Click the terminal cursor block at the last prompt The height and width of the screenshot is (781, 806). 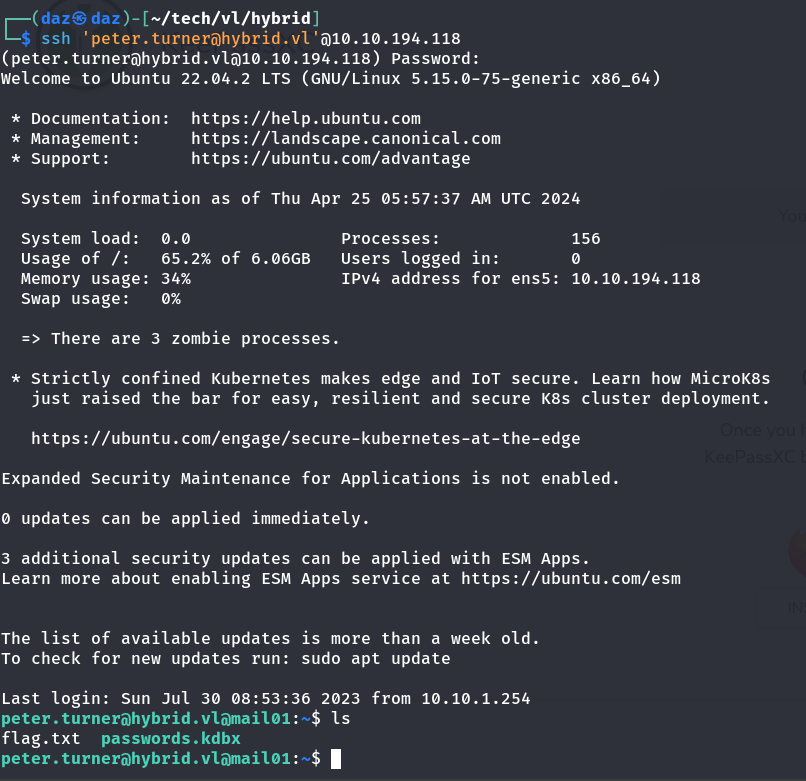[x=336, y=759]
